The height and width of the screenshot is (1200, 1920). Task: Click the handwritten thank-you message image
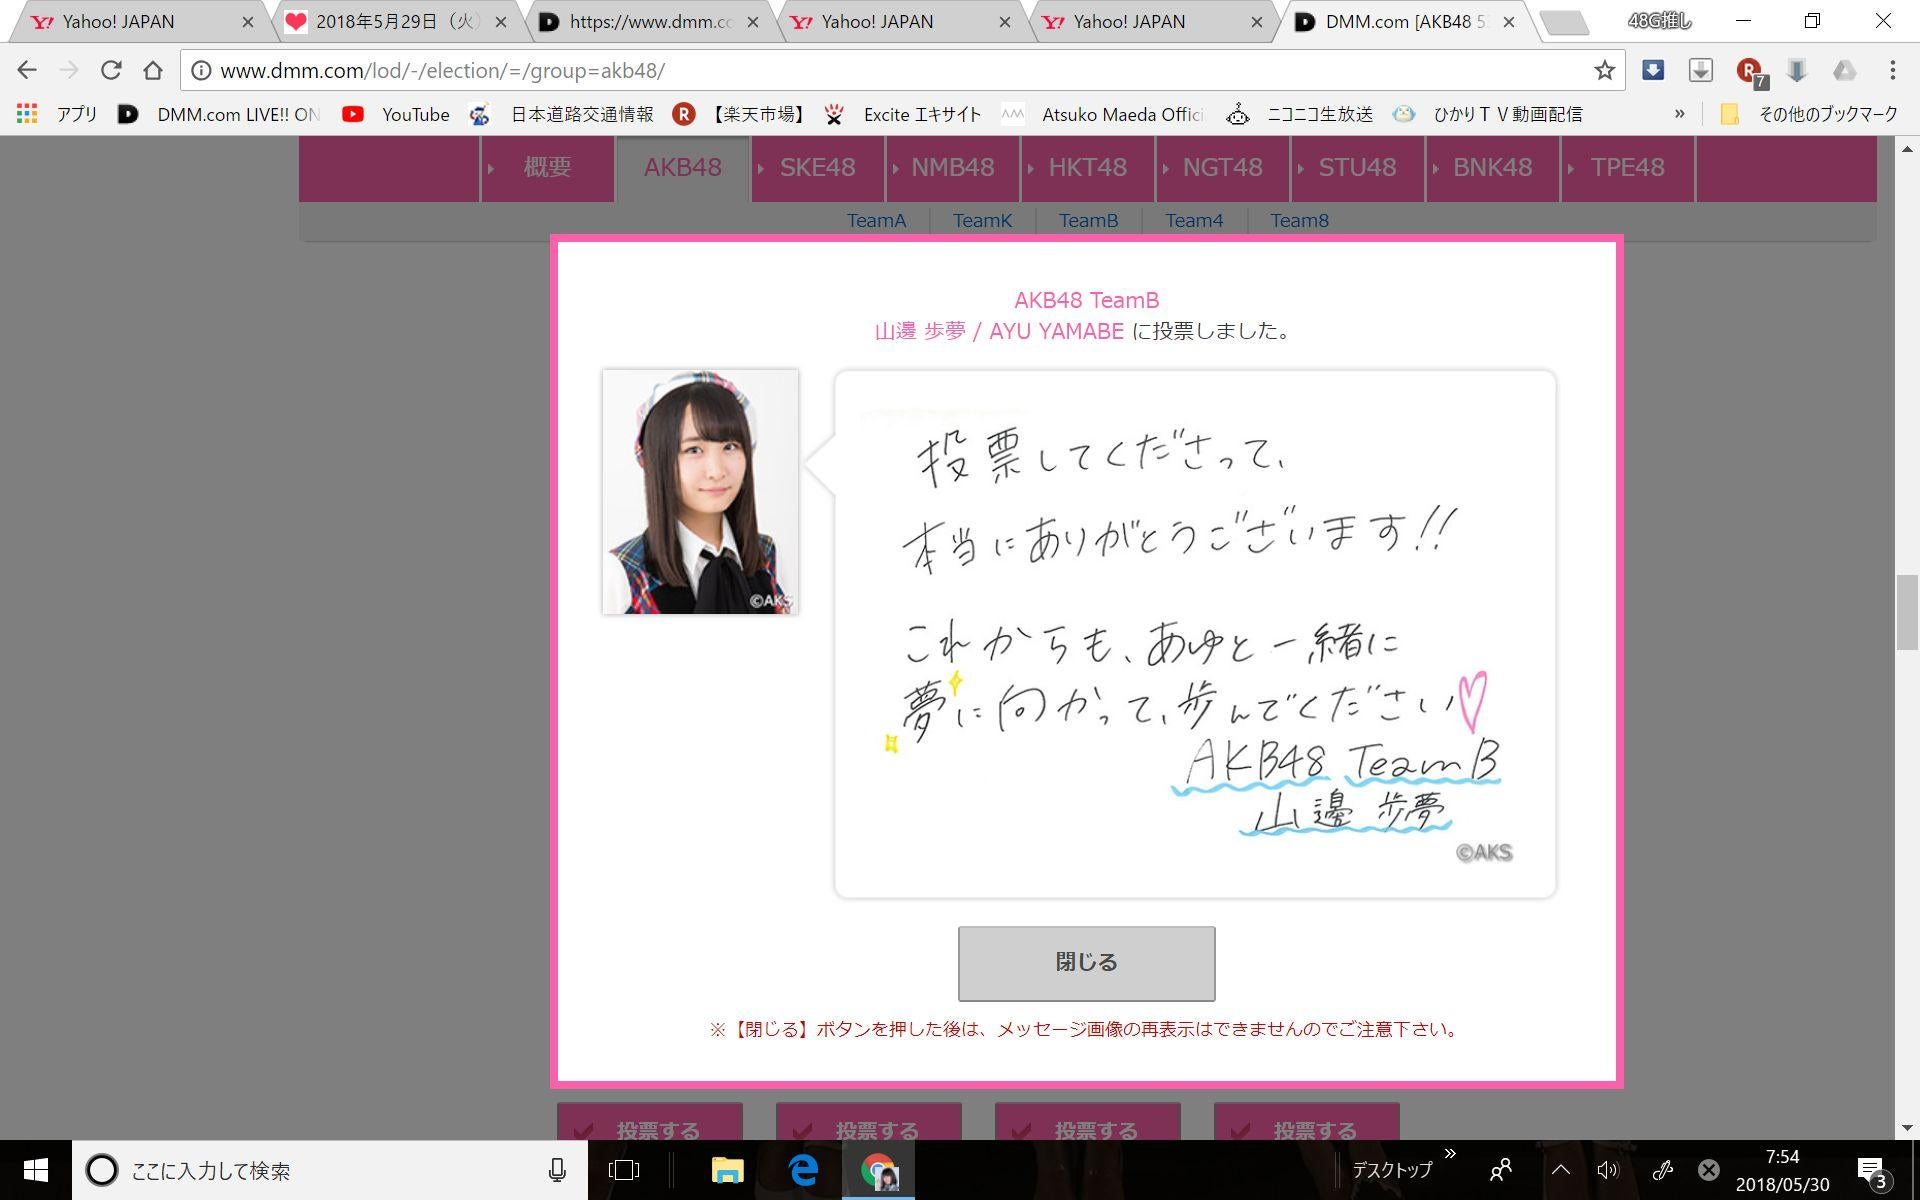click(x=1195, y=634)
